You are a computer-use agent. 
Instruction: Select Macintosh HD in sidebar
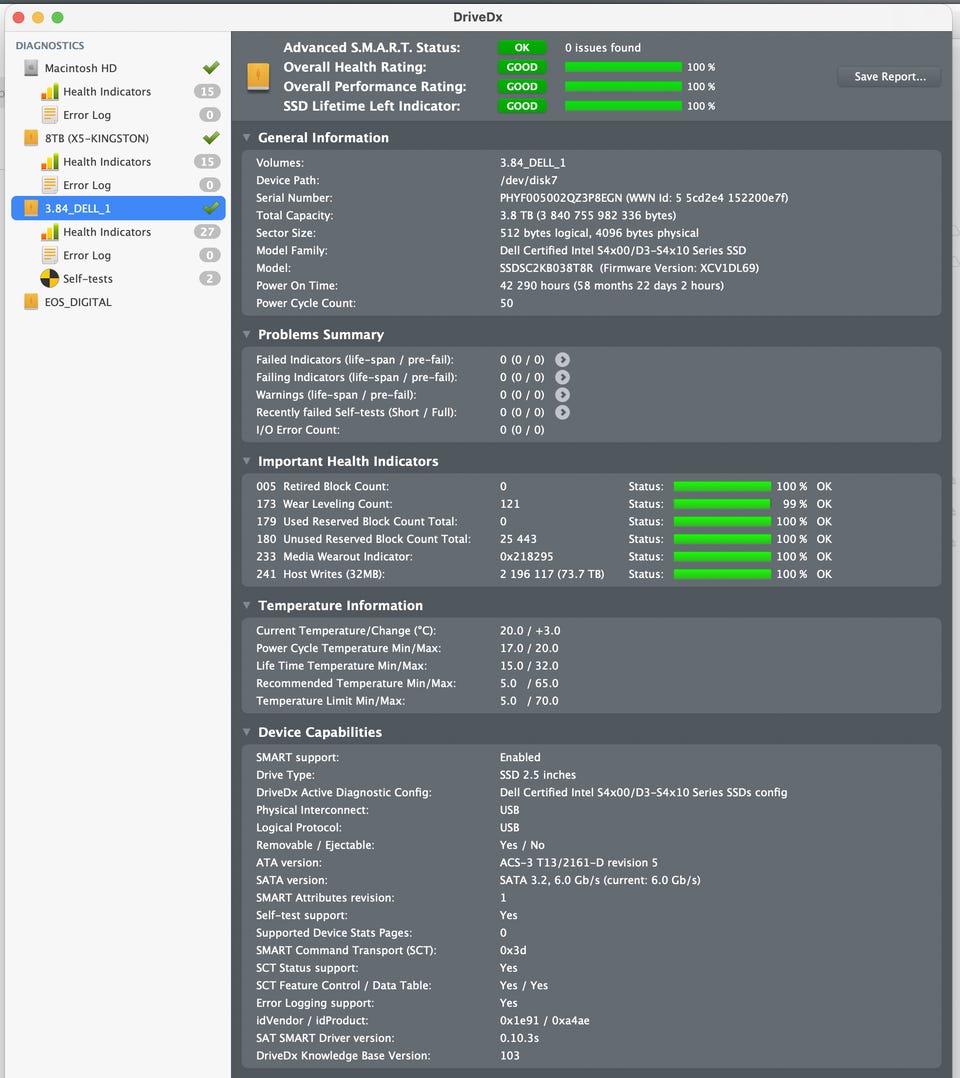(118, 67)
